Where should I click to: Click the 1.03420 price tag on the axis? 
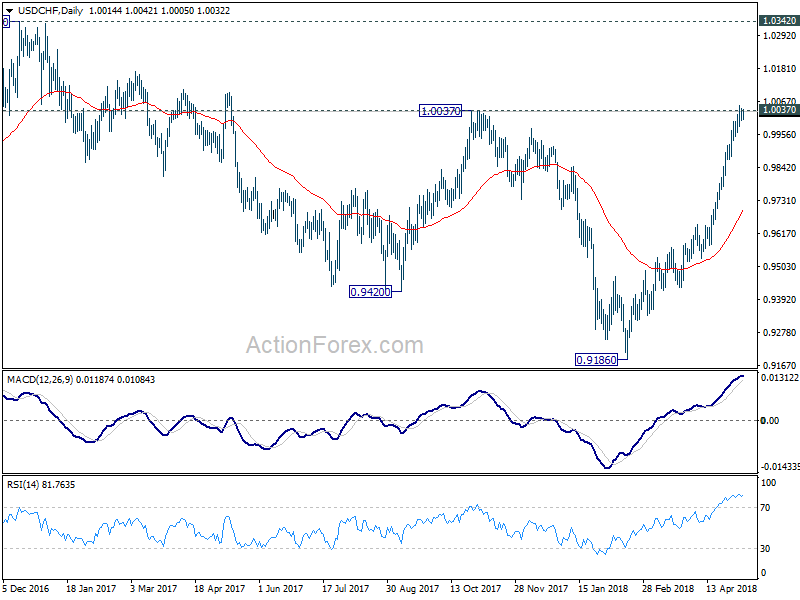point(778,21)
